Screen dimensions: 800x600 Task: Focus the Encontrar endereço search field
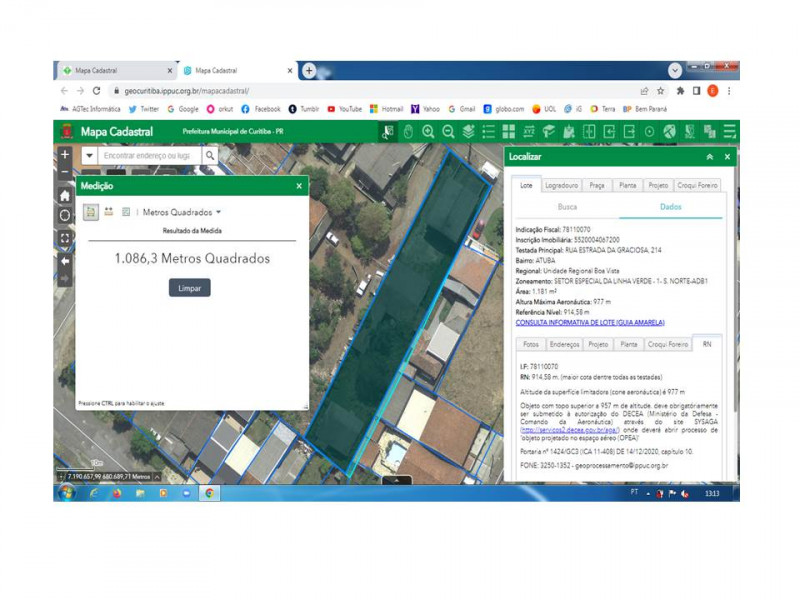(x=149, y=156)
